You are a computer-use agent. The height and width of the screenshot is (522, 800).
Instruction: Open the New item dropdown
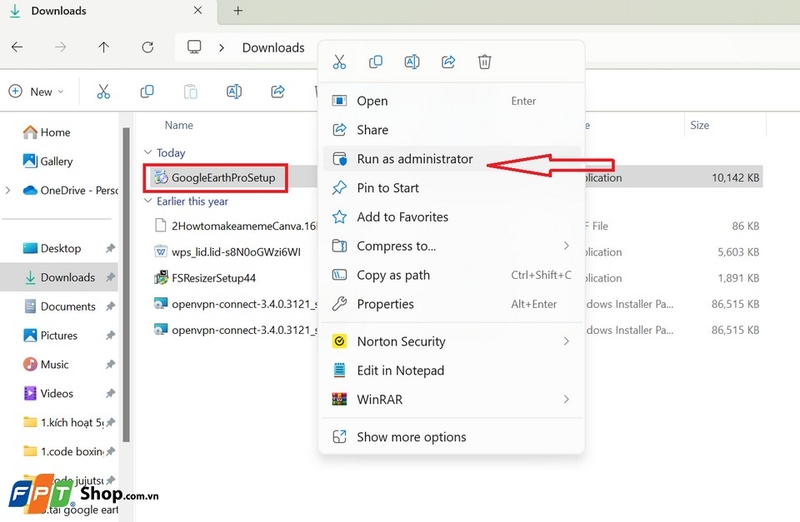point(37,91)
